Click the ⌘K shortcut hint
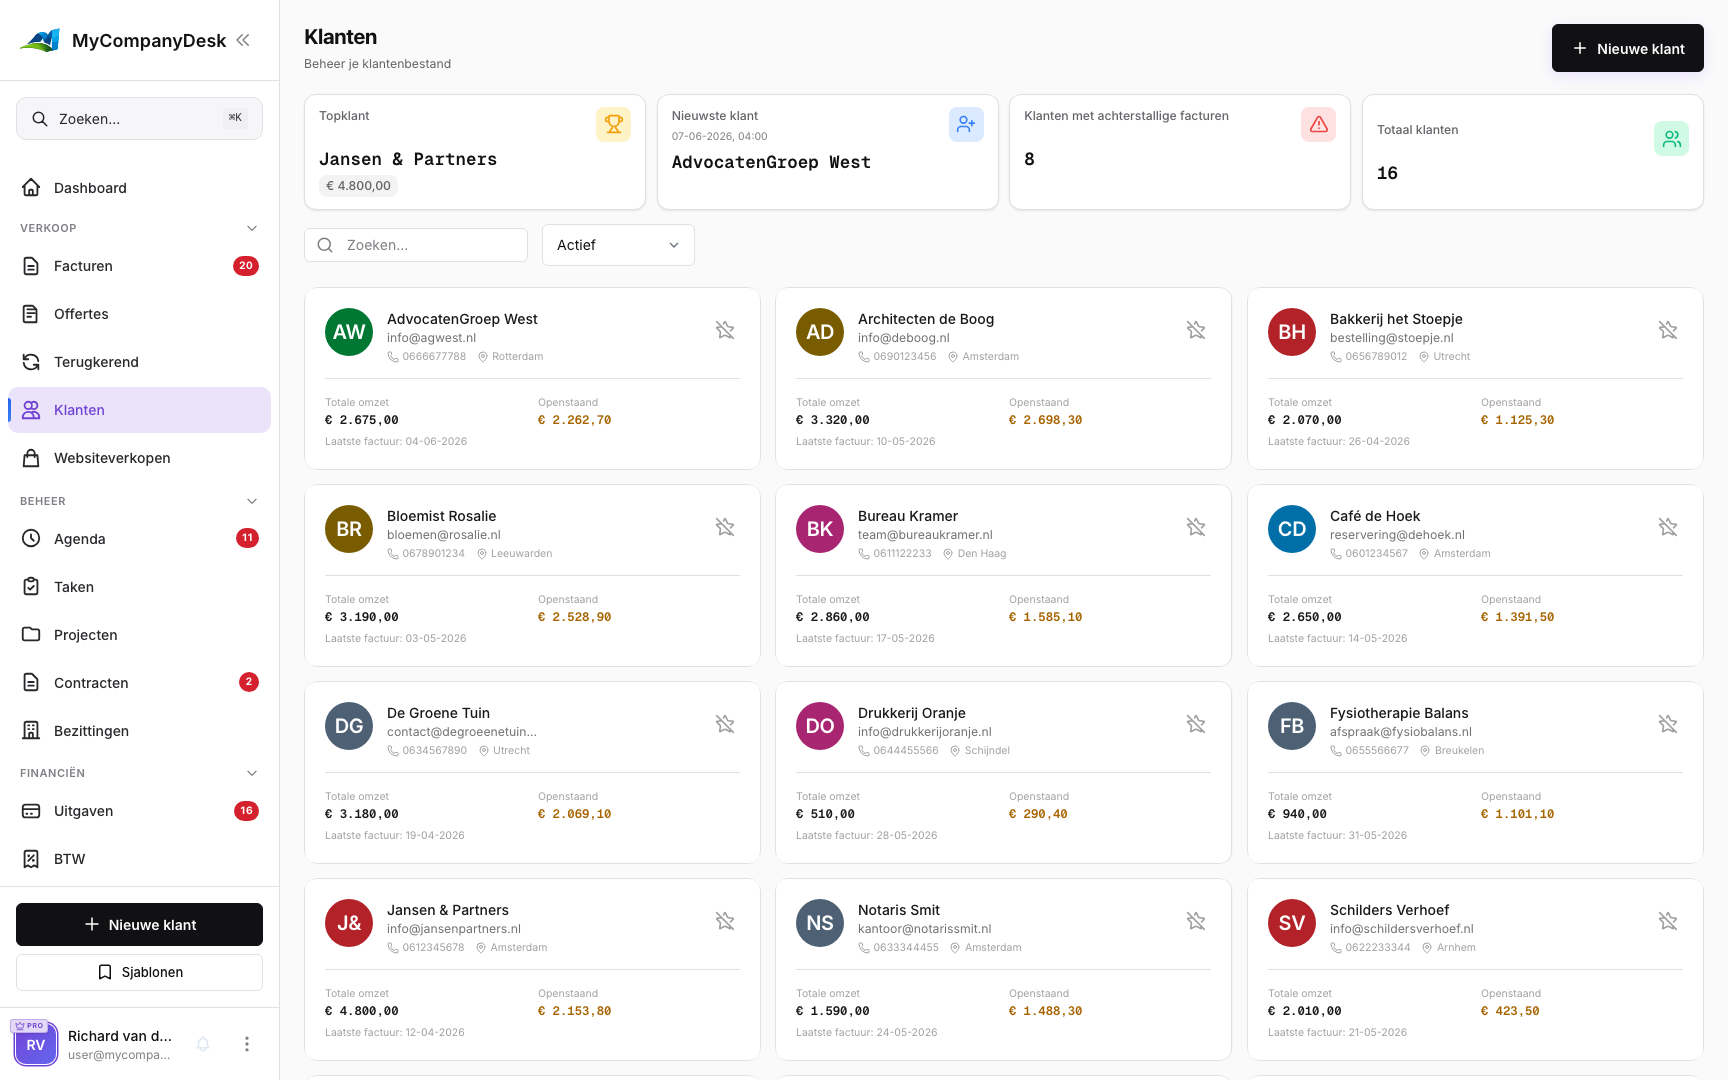 235,118
